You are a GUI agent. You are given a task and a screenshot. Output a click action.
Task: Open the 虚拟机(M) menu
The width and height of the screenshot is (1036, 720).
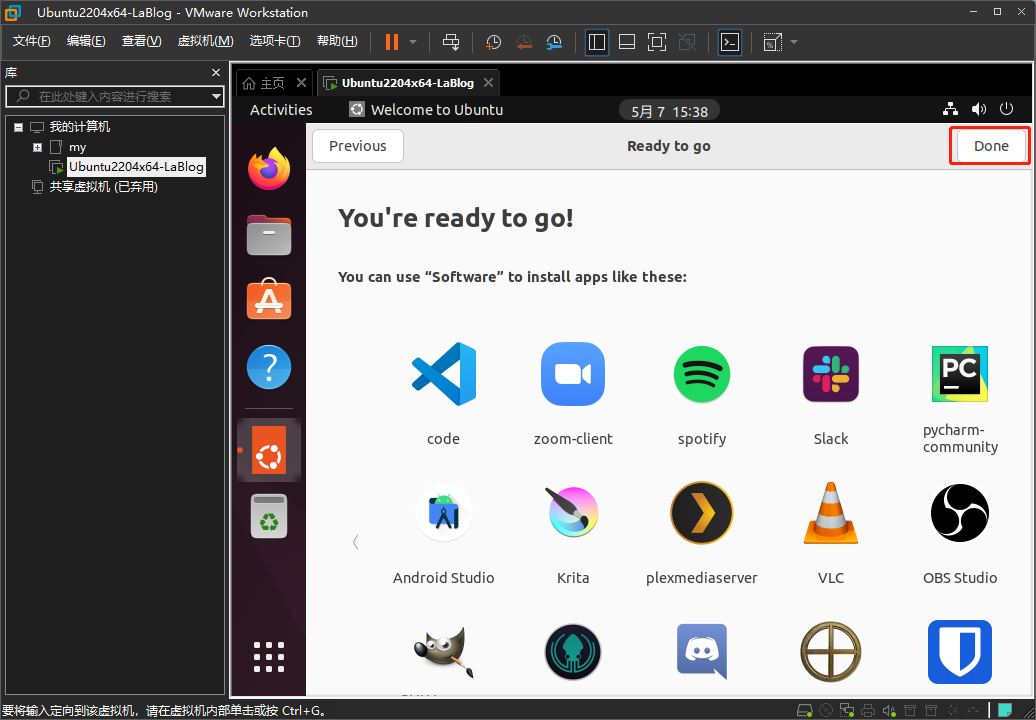click(x=205, y=42)
